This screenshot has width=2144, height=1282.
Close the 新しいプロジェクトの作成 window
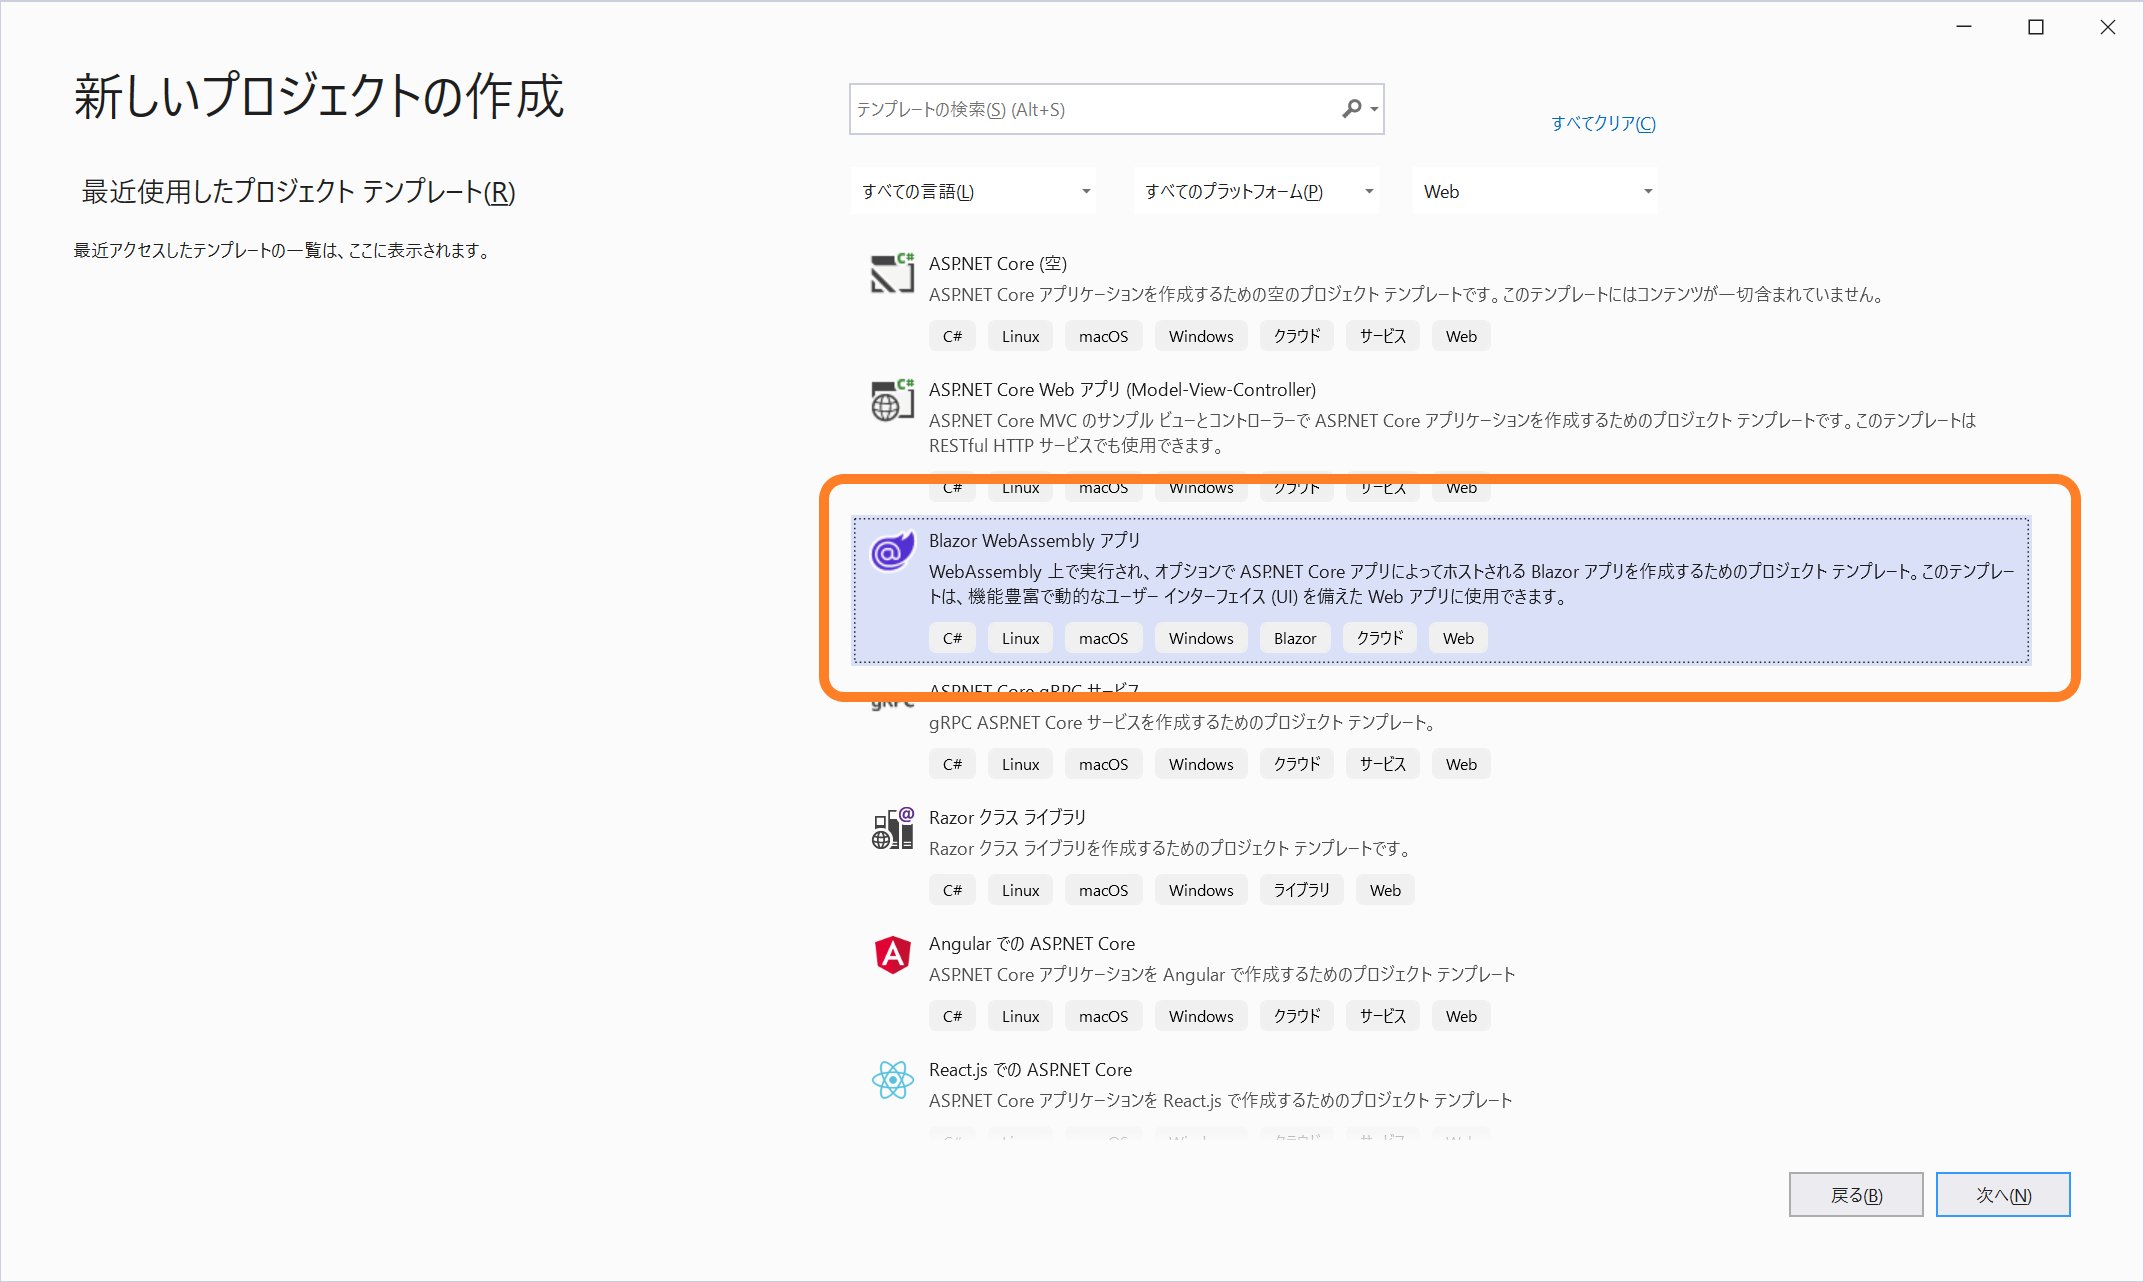2107,27
